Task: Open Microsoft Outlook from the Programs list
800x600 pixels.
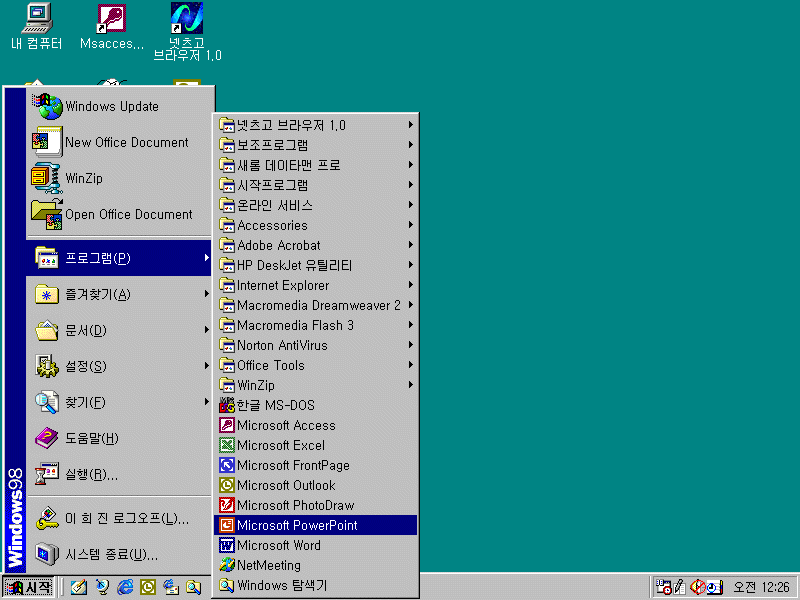Action: (x=316, y=485)
